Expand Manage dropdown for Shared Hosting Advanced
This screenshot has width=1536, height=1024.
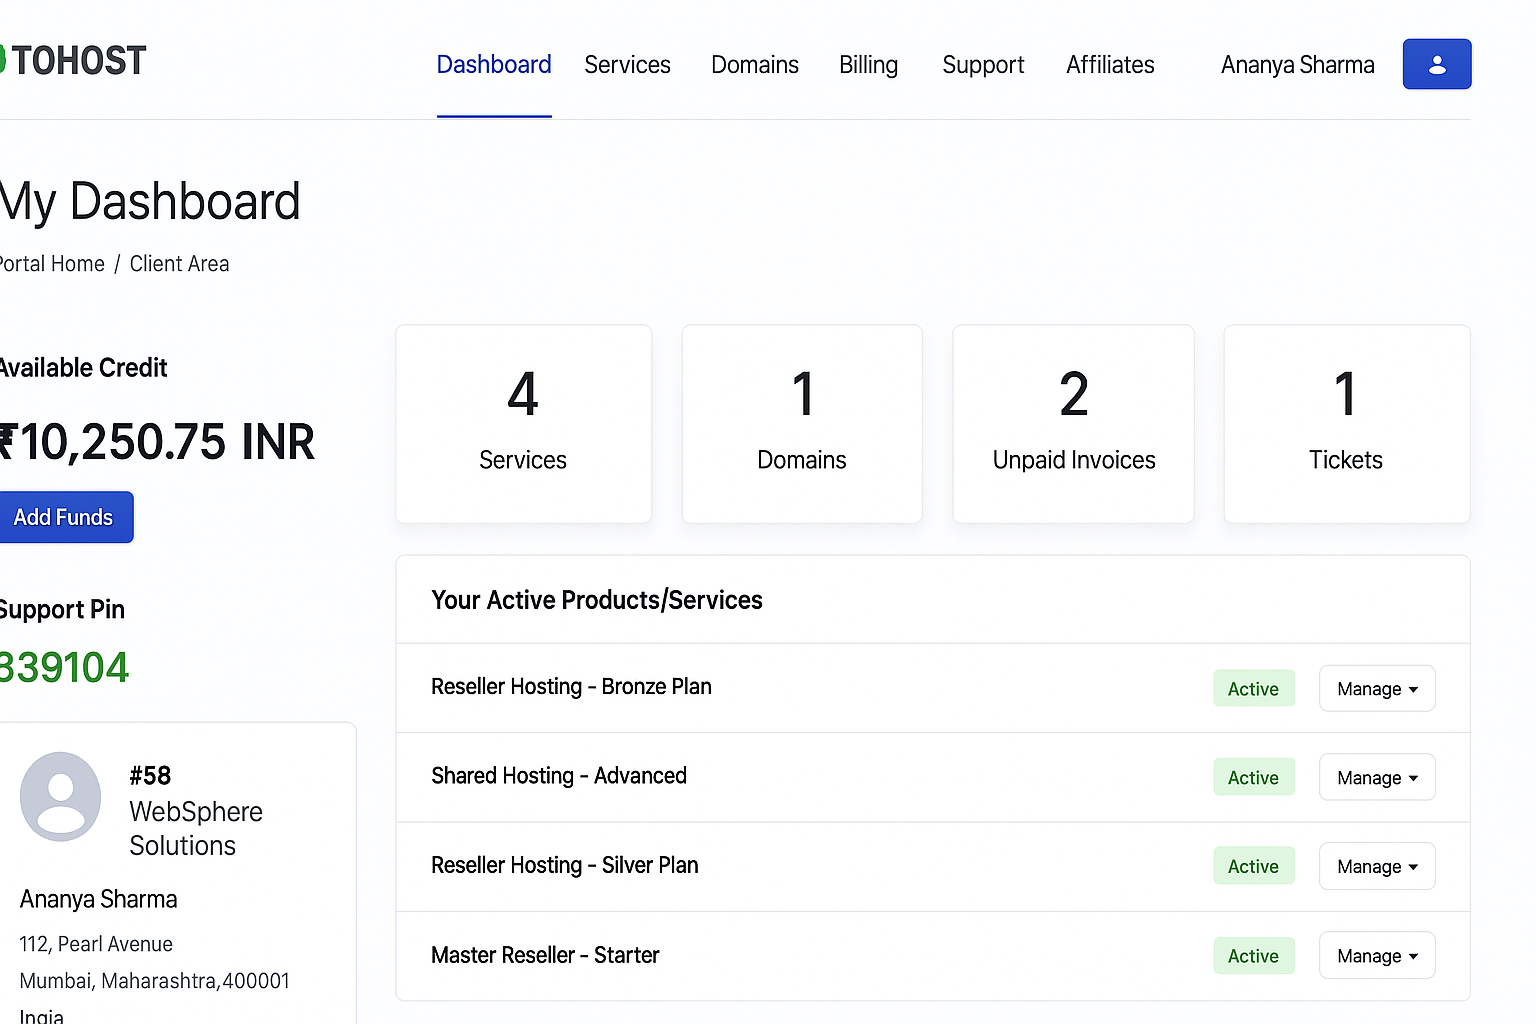[1376, 778]
